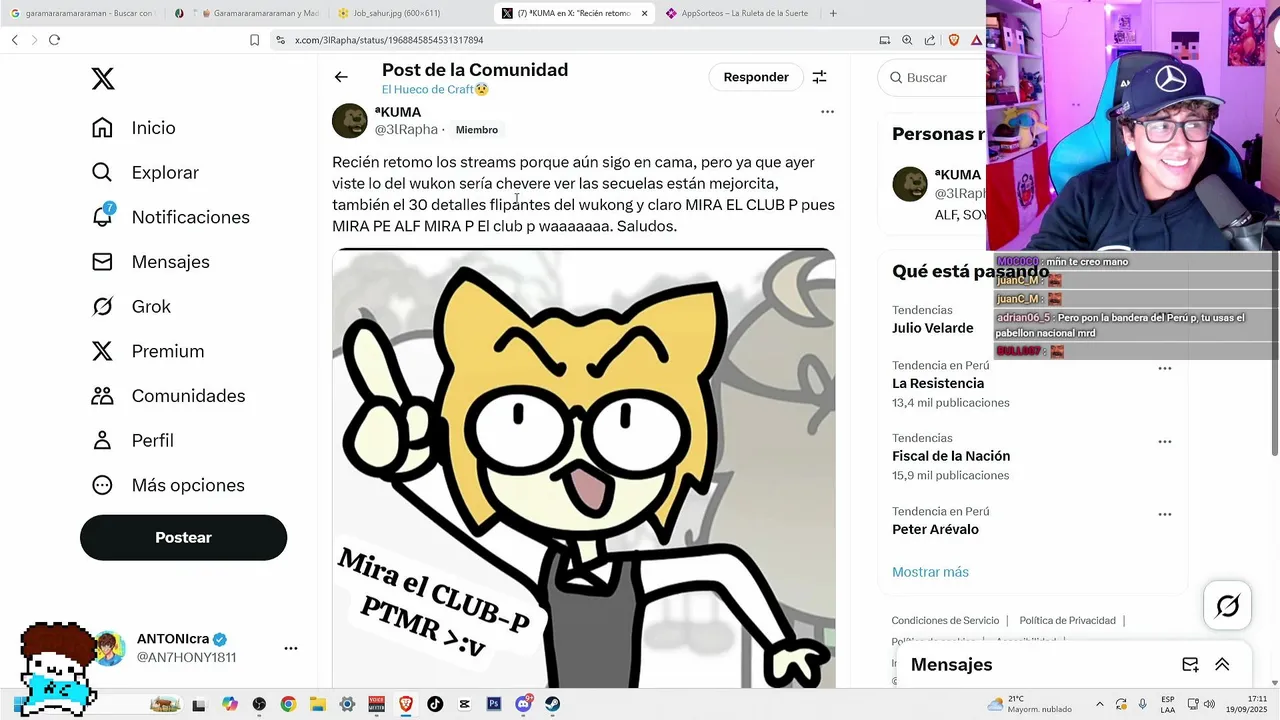Click the floating Grok button

(x=1227, y=606)
